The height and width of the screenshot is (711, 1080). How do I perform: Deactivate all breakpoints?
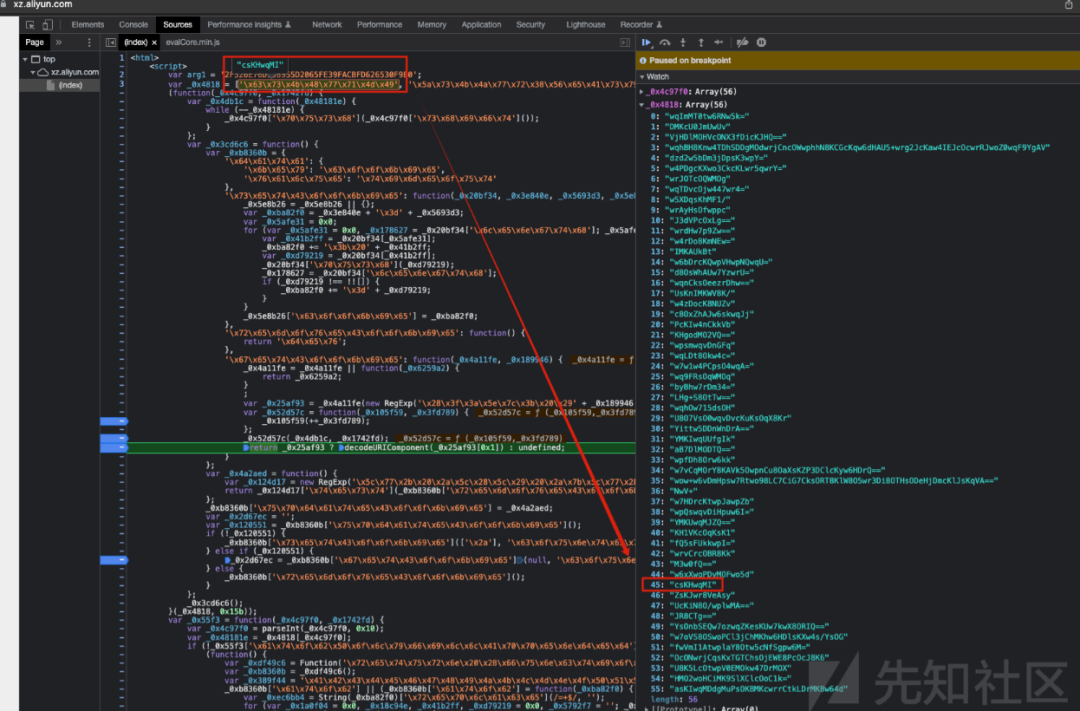(742, 42)
